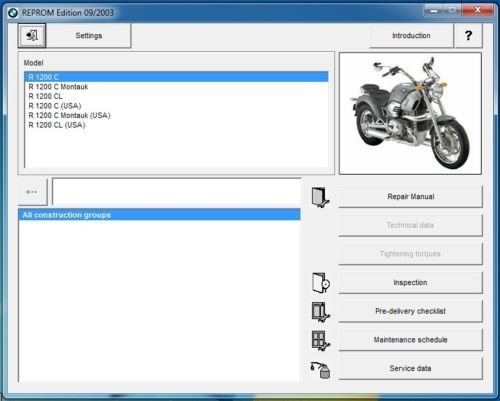
Task: Minimize the REPROM window
Action: click(434, 10)
